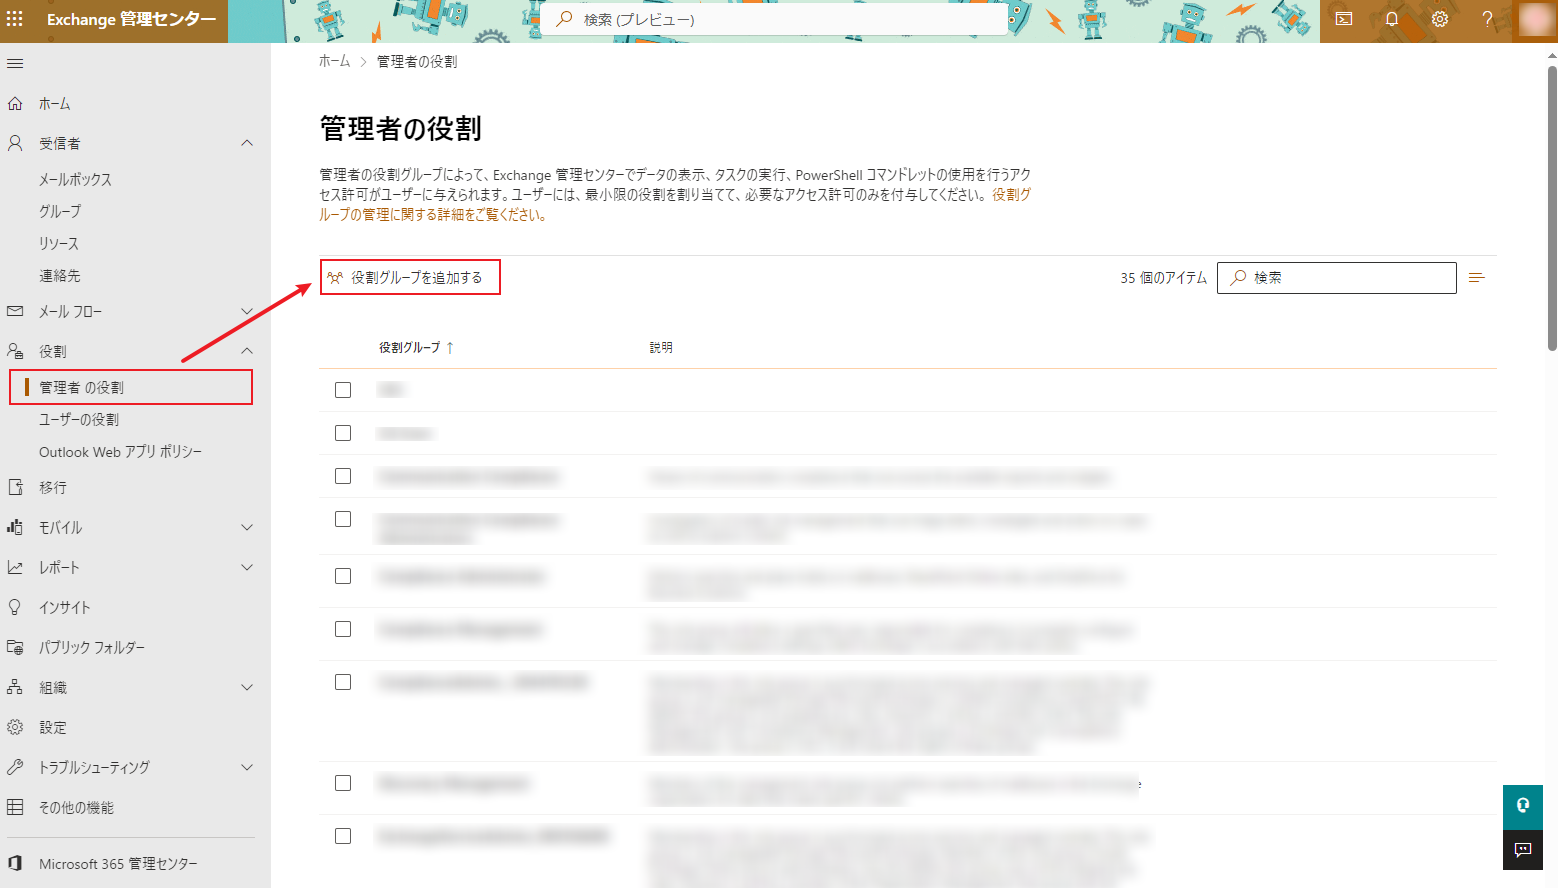Image resolution: width=1558 pixels, height=888 pixels.
Task: Click the Reports chart icon
Action: tap(15, 567)
